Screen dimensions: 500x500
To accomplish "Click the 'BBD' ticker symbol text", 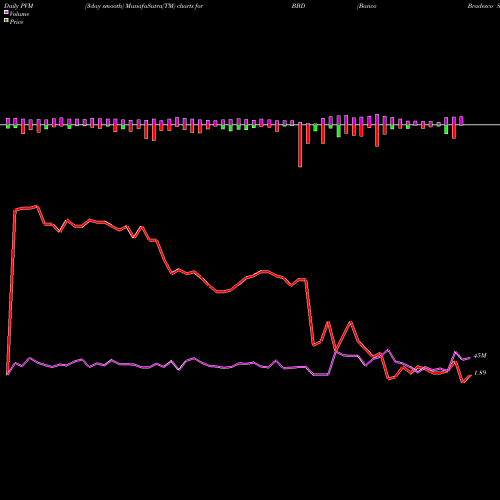I will coord(298,6).
